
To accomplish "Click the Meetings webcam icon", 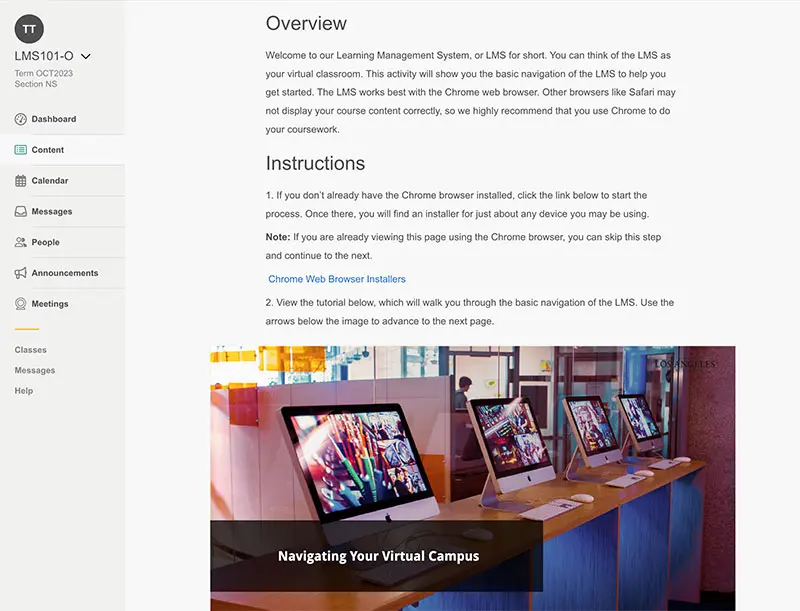I will (x=20, y=304).
